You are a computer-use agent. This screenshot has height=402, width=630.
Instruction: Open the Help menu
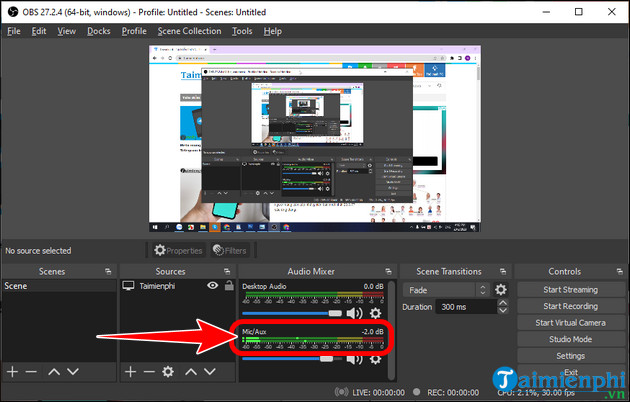coord(272,31)
